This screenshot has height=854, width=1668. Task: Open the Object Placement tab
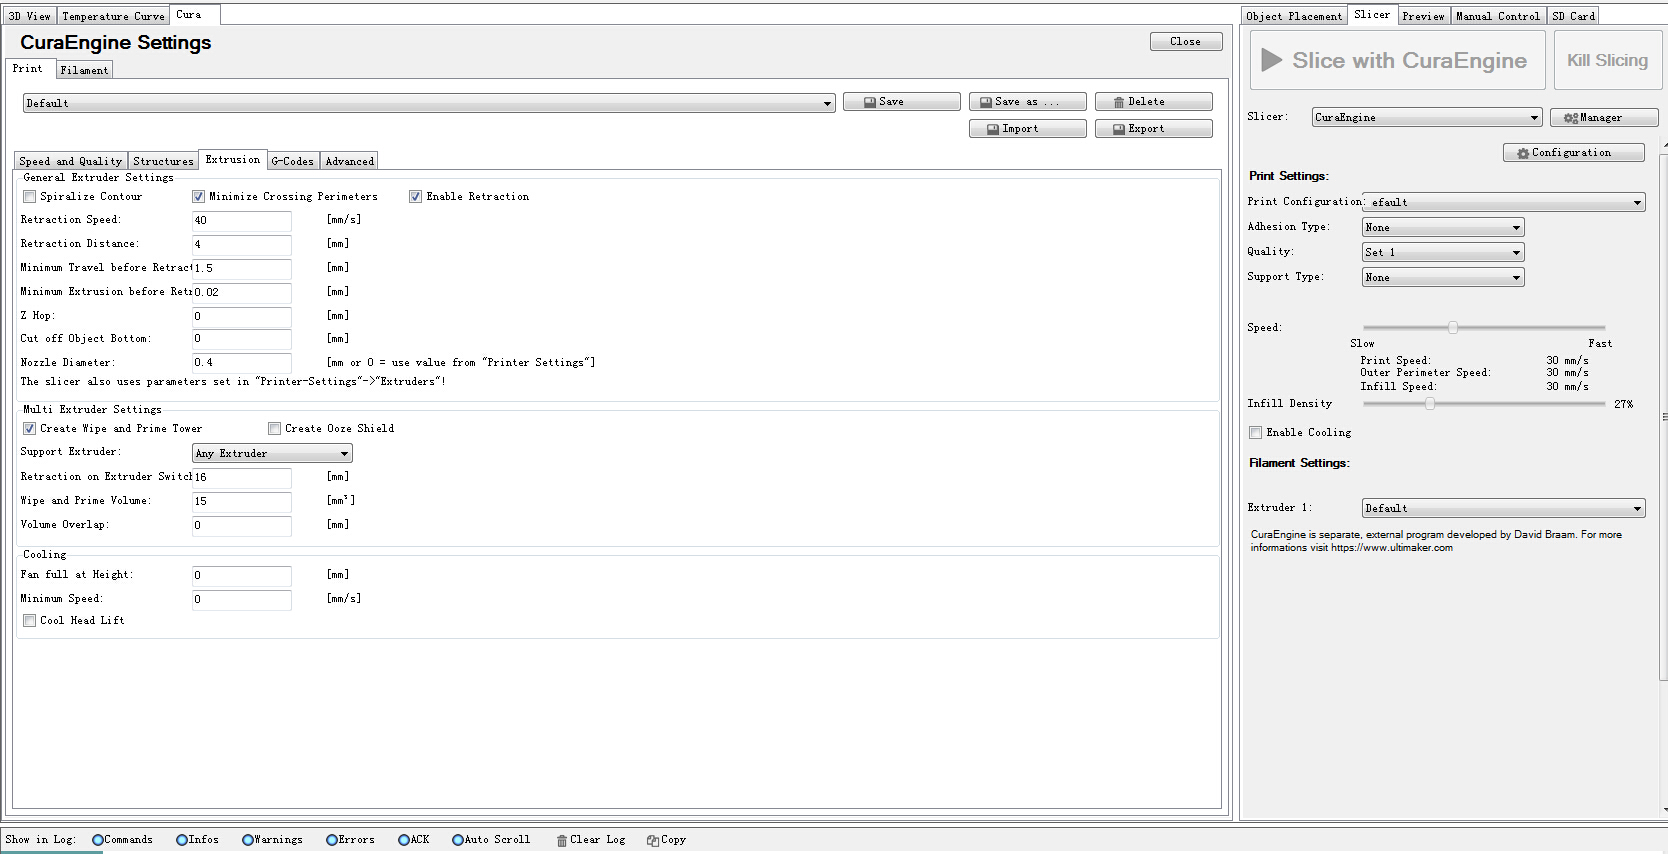click(x=1294, y=16)
